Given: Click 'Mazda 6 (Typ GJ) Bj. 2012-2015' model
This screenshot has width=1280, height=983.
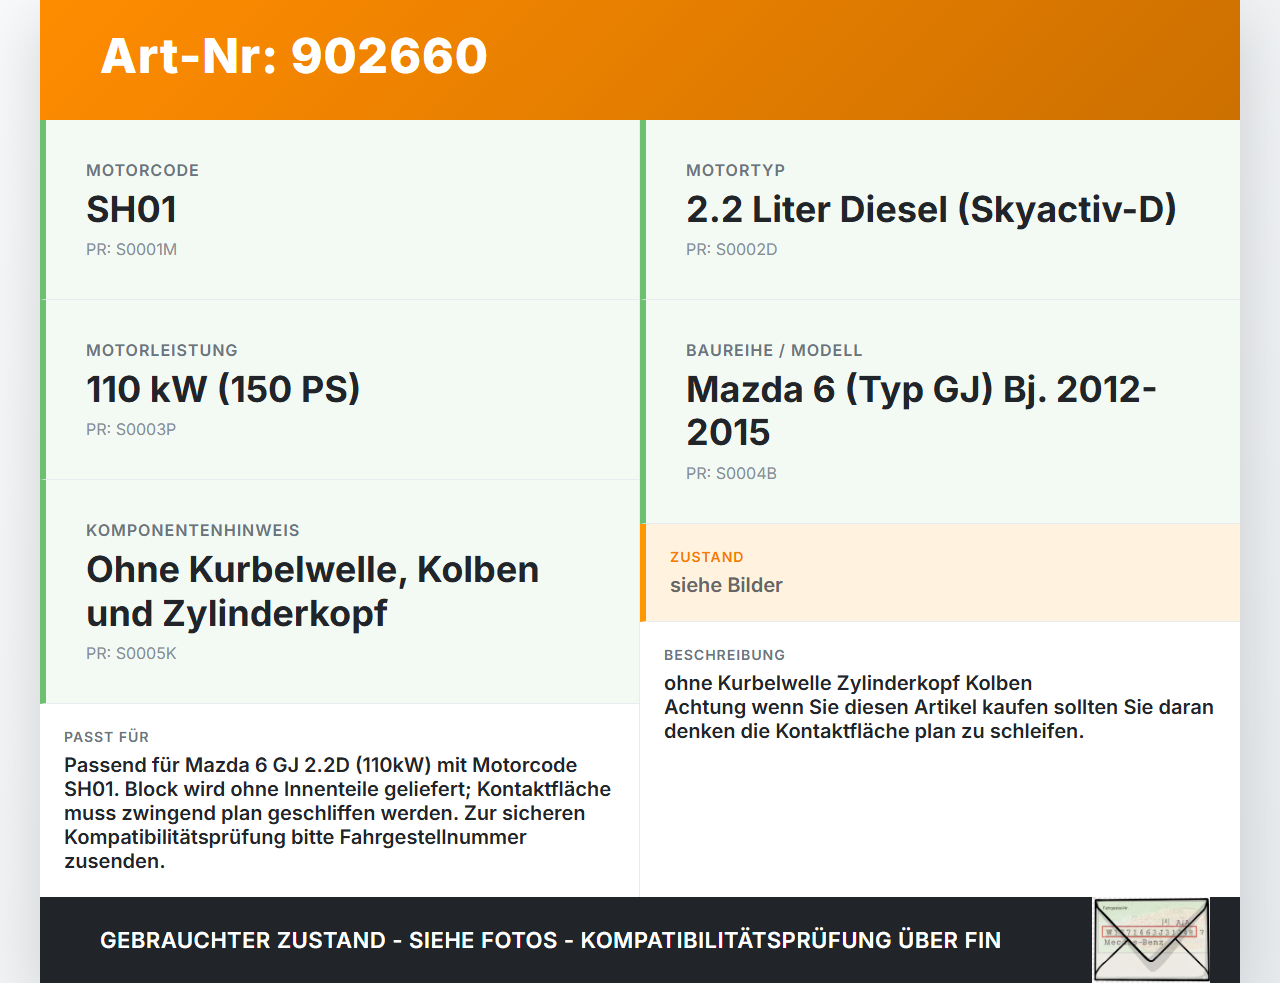Looking at the screenshot, I should point(921,411).
